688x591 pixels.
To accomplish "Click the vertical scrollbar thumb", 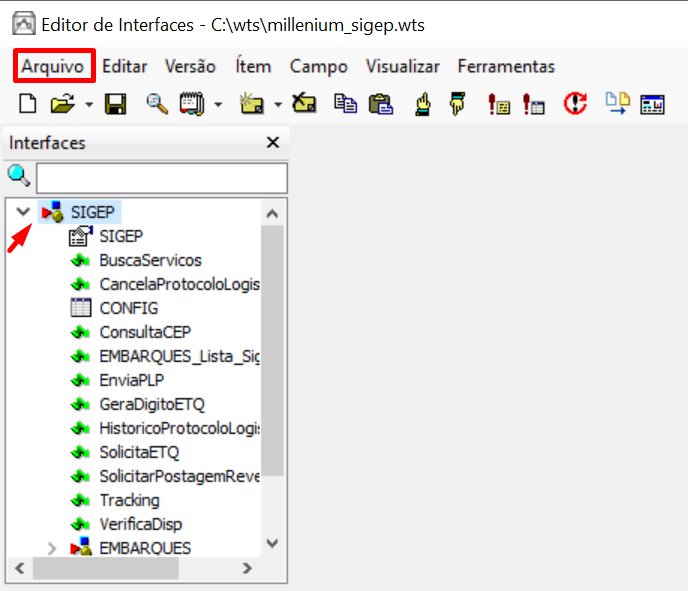I will (x=272, y=351).
